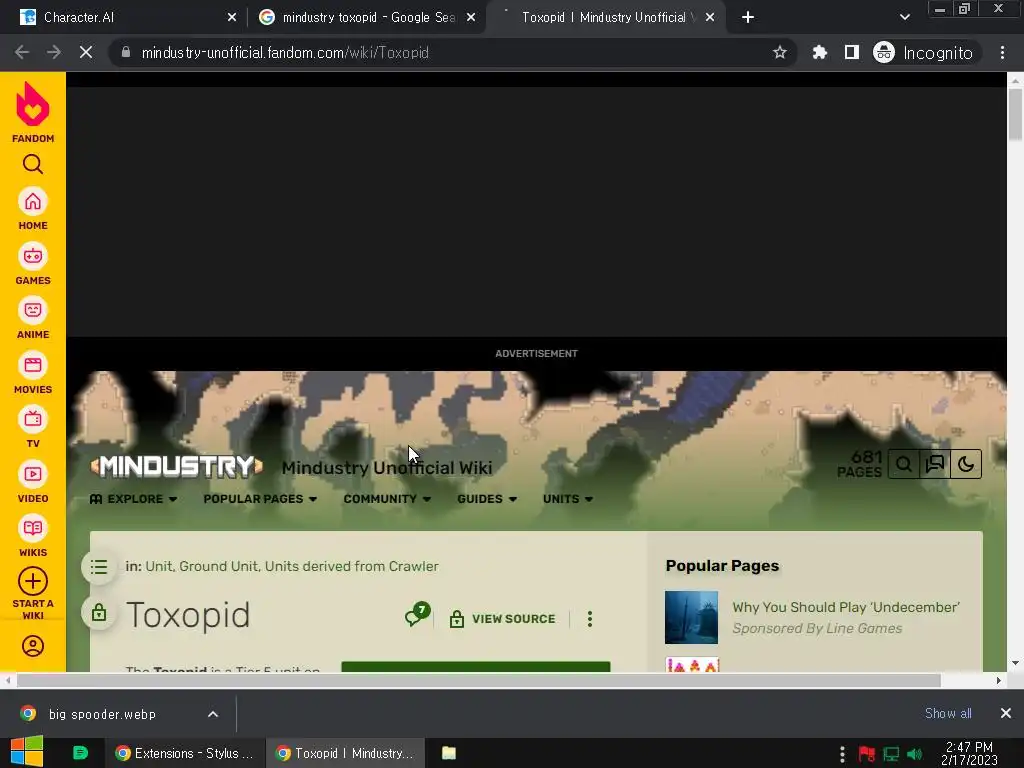The height and width of the screenshot is (768, 1024).
Task: Click the horizontal scrollbar thumb
Action: 478,680
